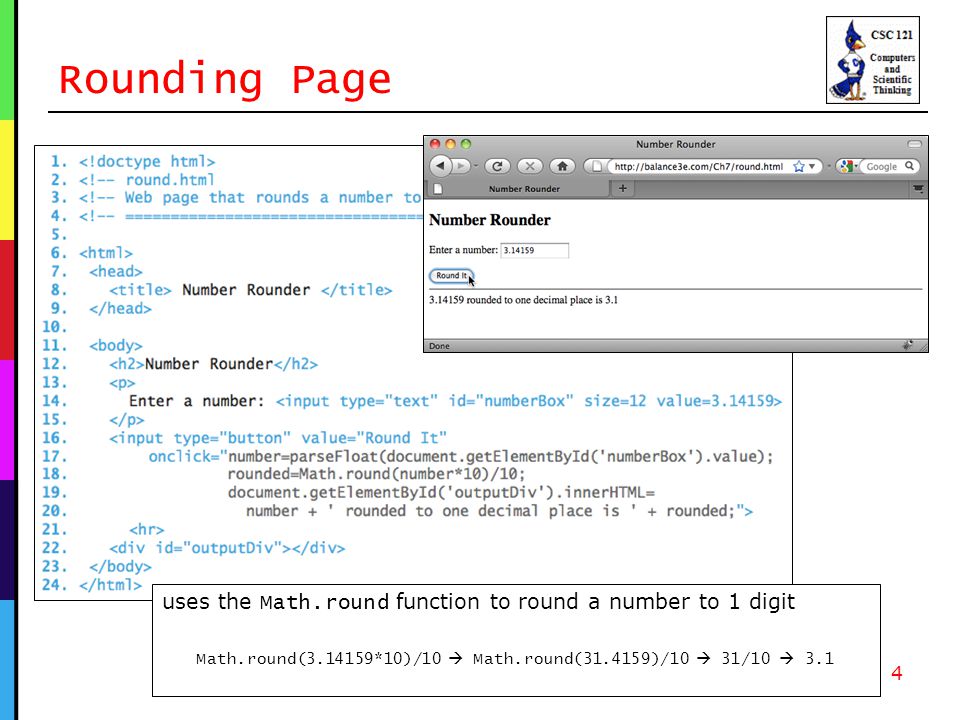
Task: Click code line 1 '<!doctype html>'
Action: [147, 162]
